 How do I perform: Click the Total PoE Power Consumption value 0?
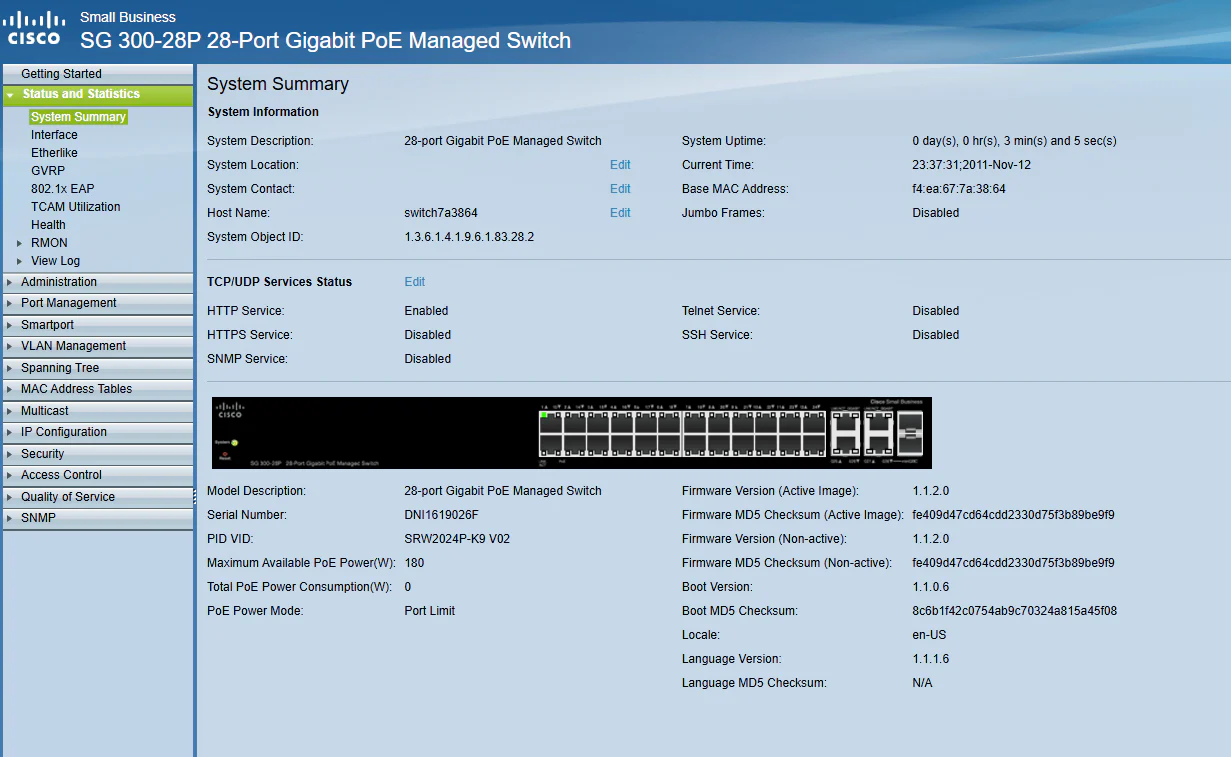[x=408, y=587]
